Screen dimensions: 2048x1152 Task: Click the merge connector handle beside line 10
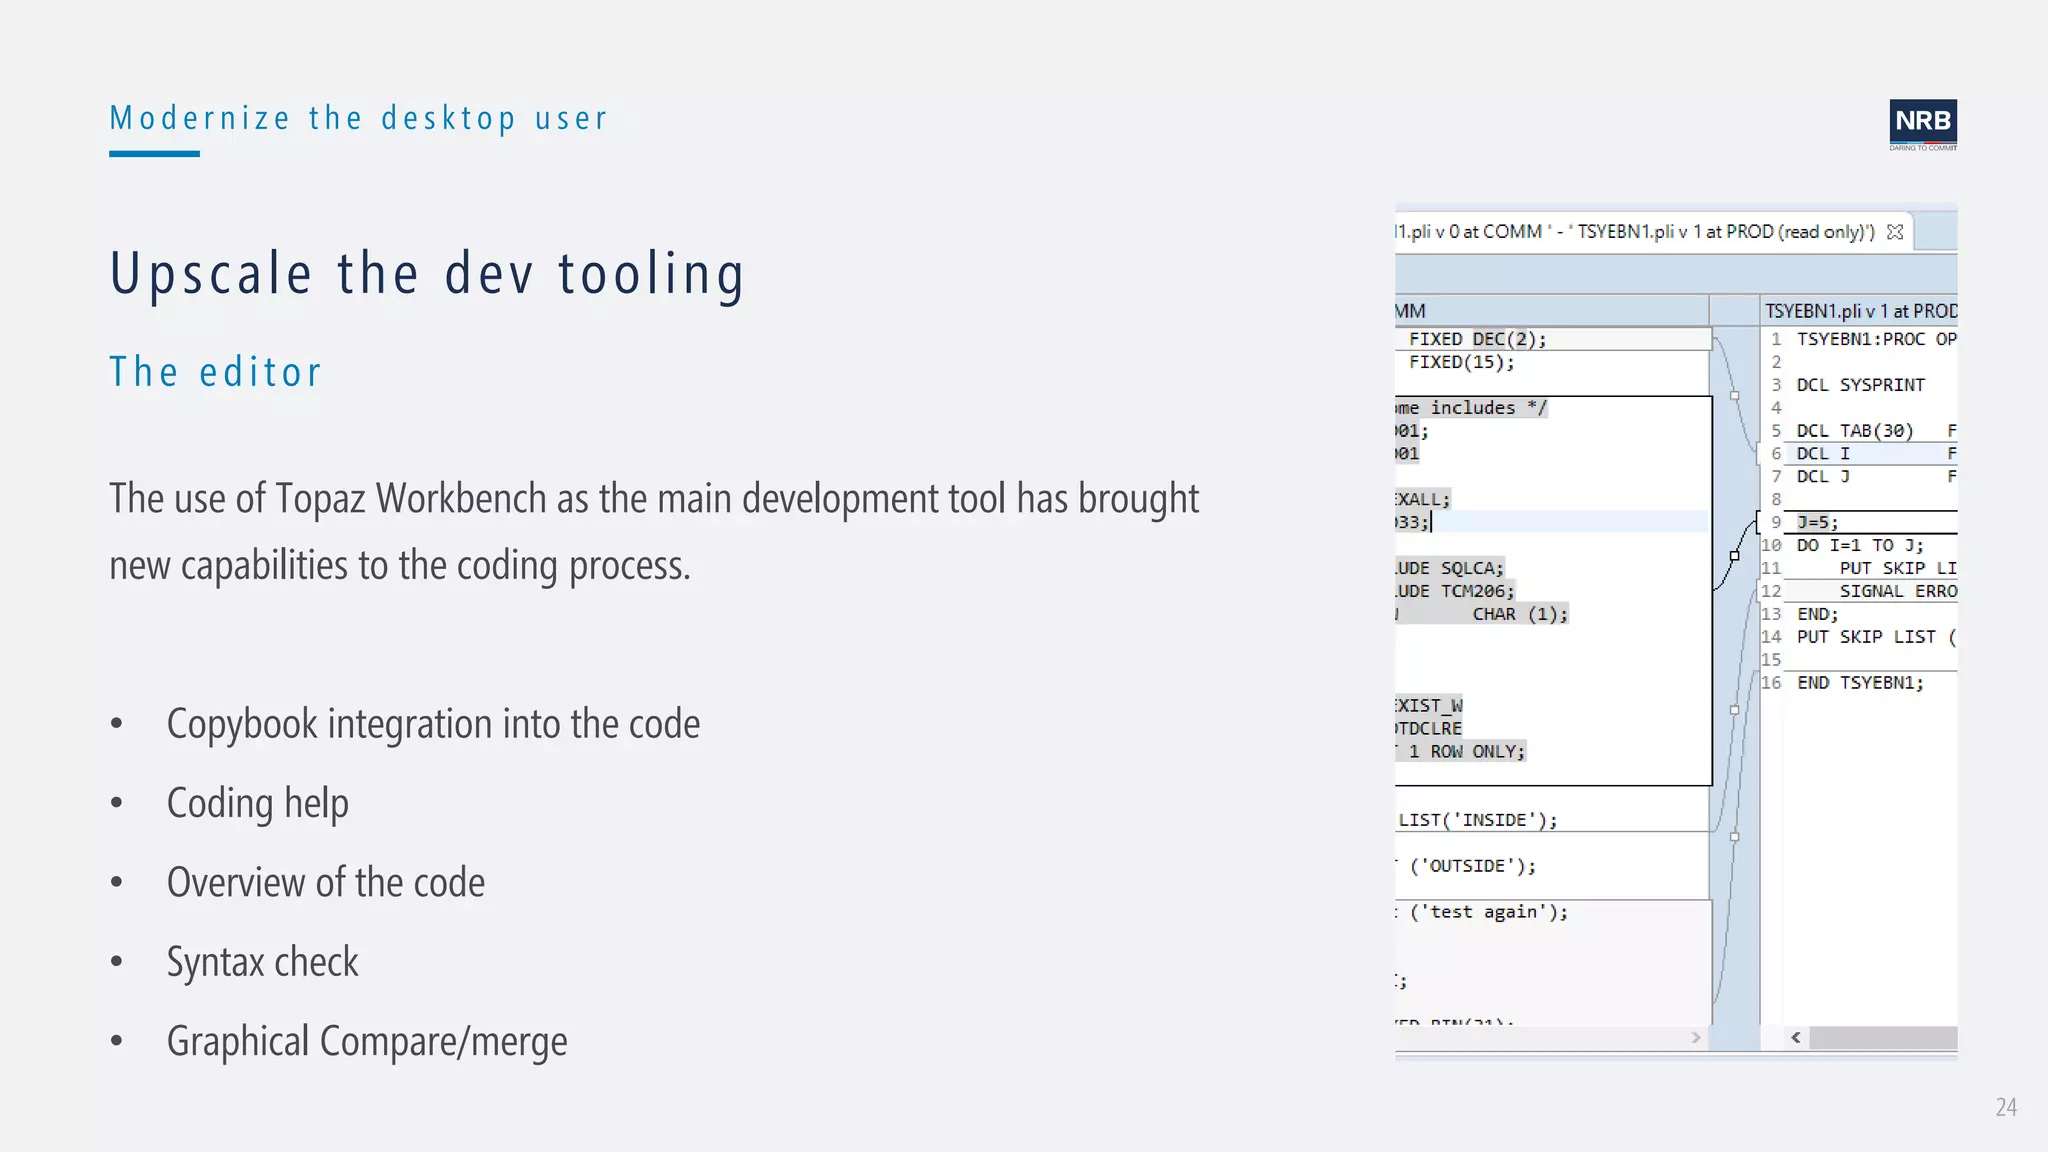tap(1734, 556)
